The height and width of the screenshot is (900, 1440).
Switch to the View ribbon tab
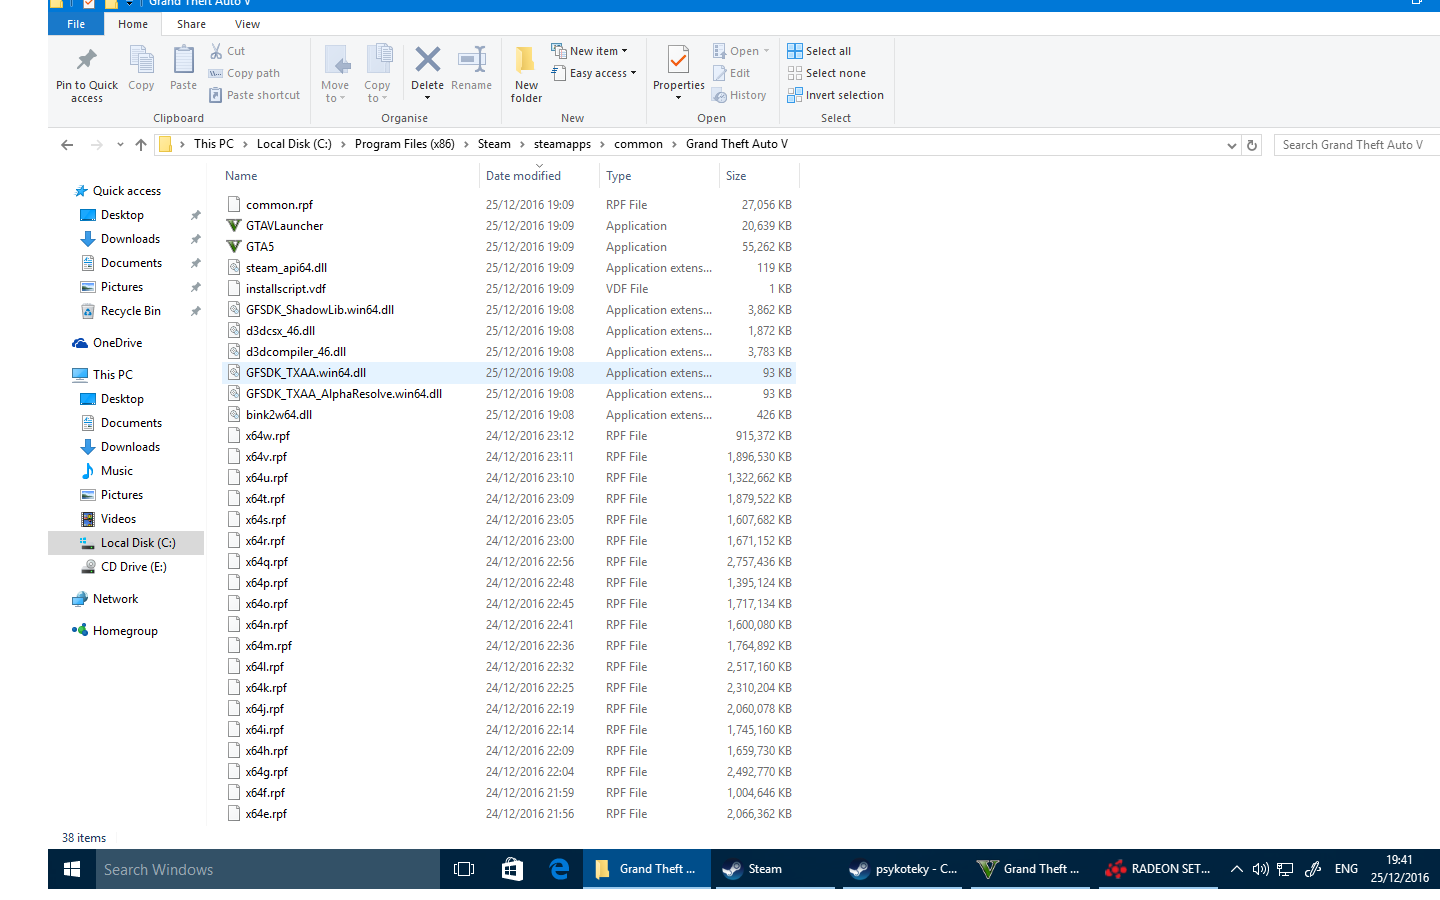[247, 24]
